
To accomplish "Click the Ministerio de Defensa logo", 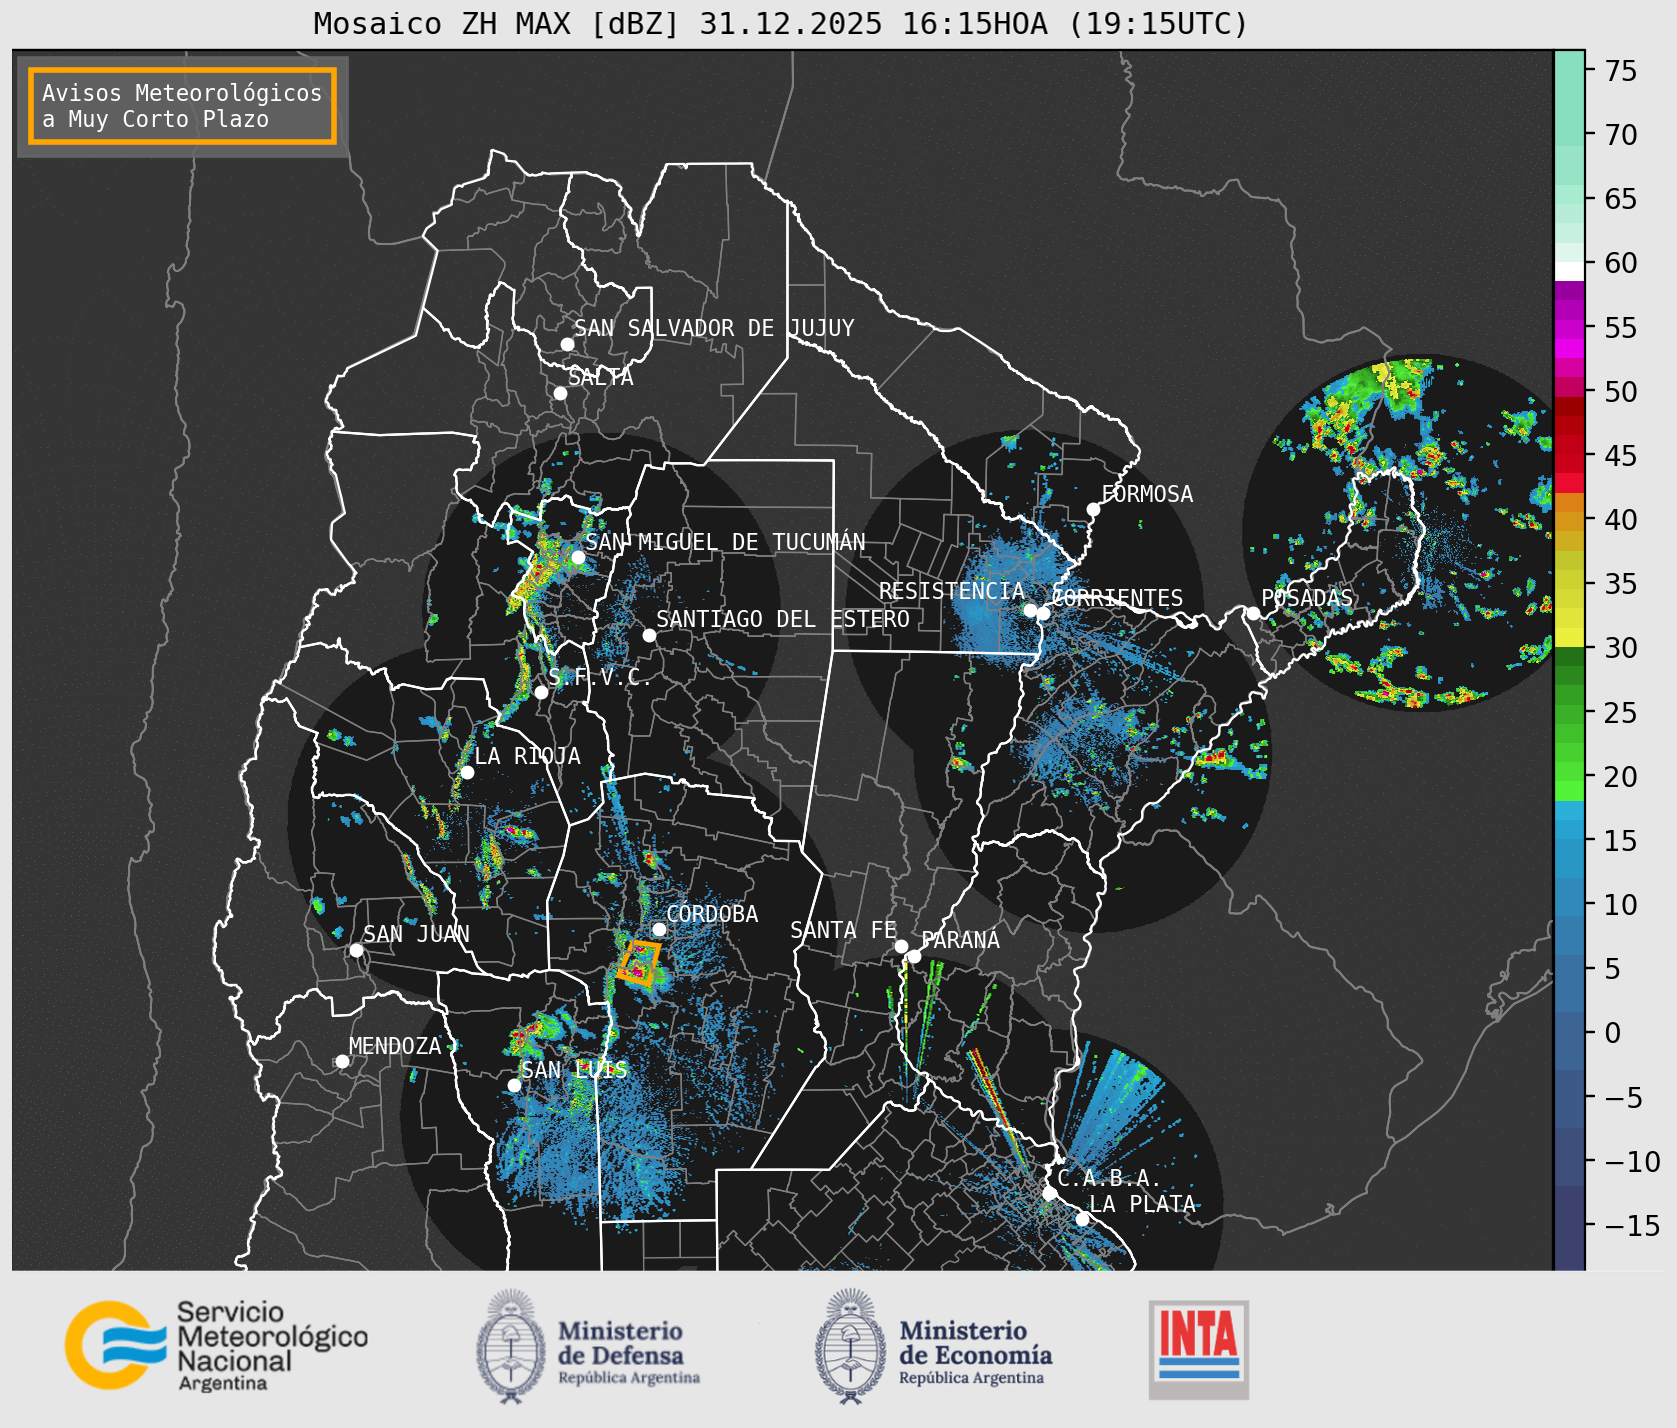I will [x=588, y=1346].
